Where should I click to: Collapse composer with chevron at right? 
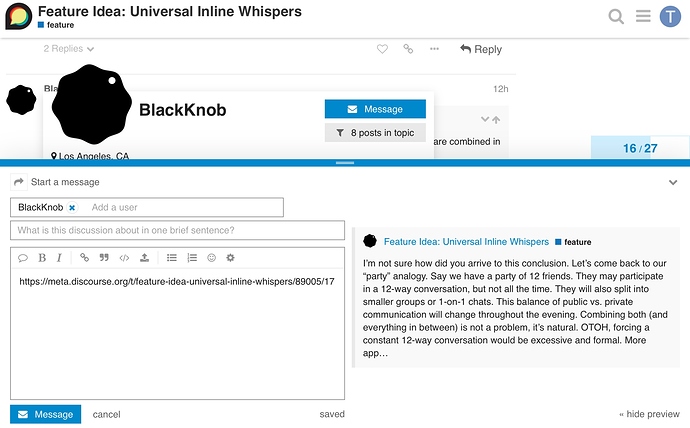coord(673,182)
